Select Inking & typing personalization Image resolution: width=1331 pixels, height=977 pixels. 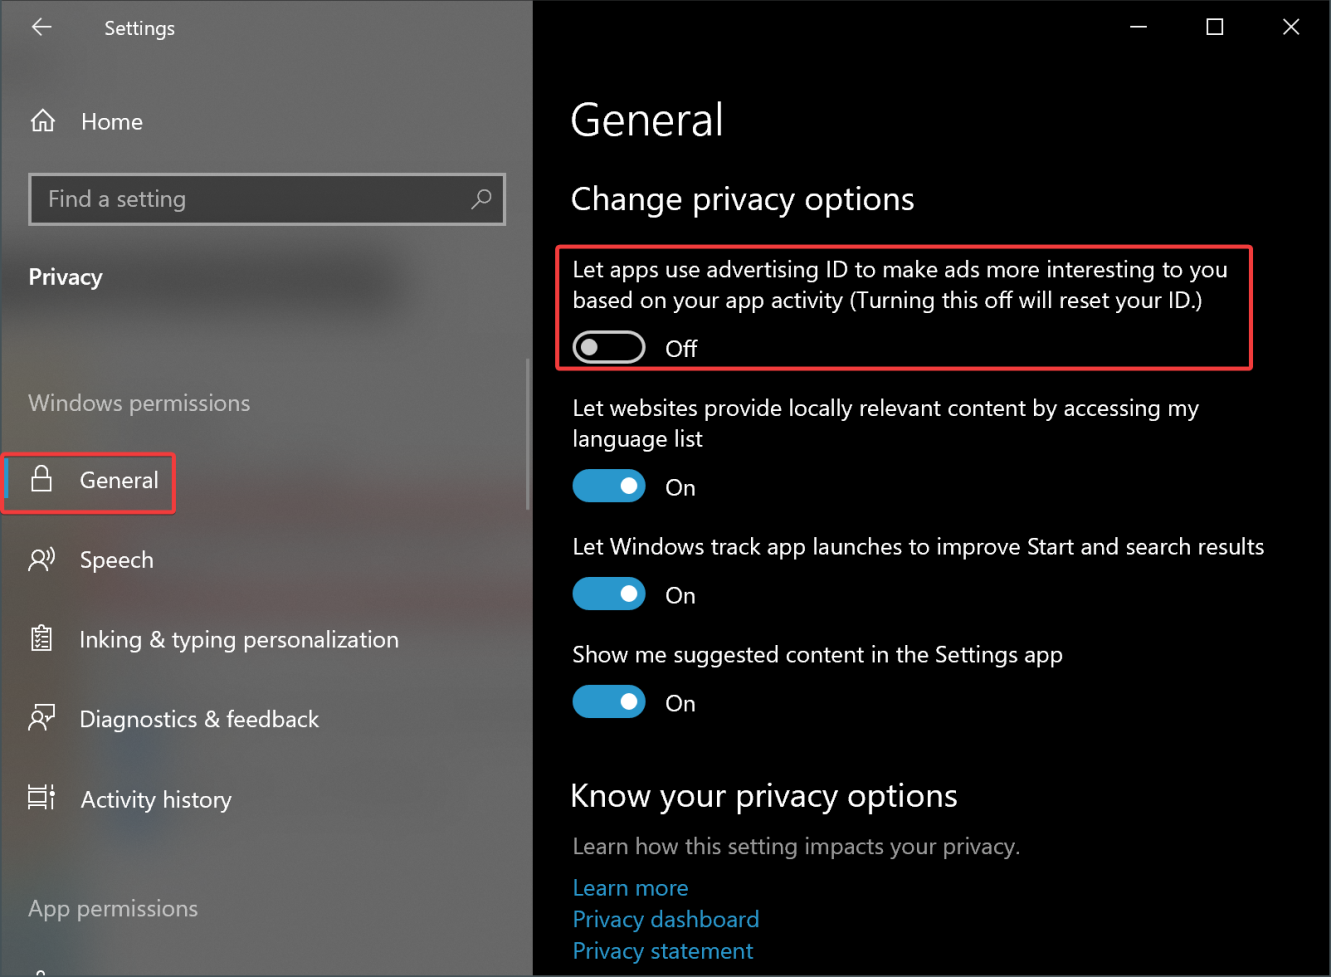[x=239, y=640]
